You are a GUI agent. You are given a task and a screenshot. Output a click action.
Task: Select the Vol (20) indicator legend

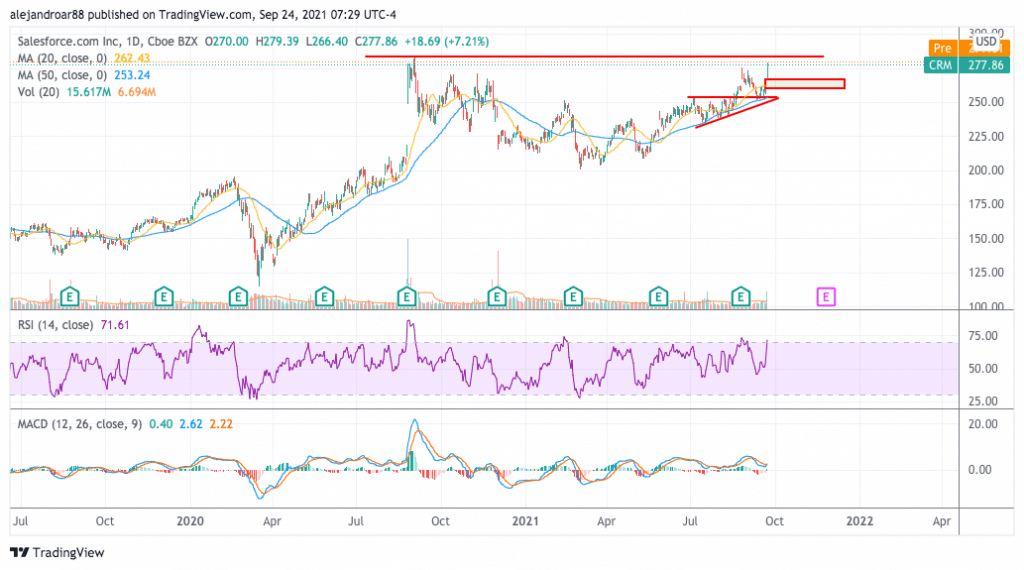click(38, 92)
